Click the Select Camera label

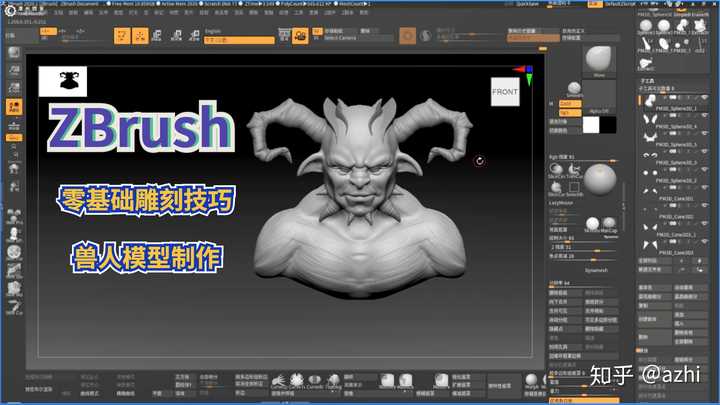(340, 38)
